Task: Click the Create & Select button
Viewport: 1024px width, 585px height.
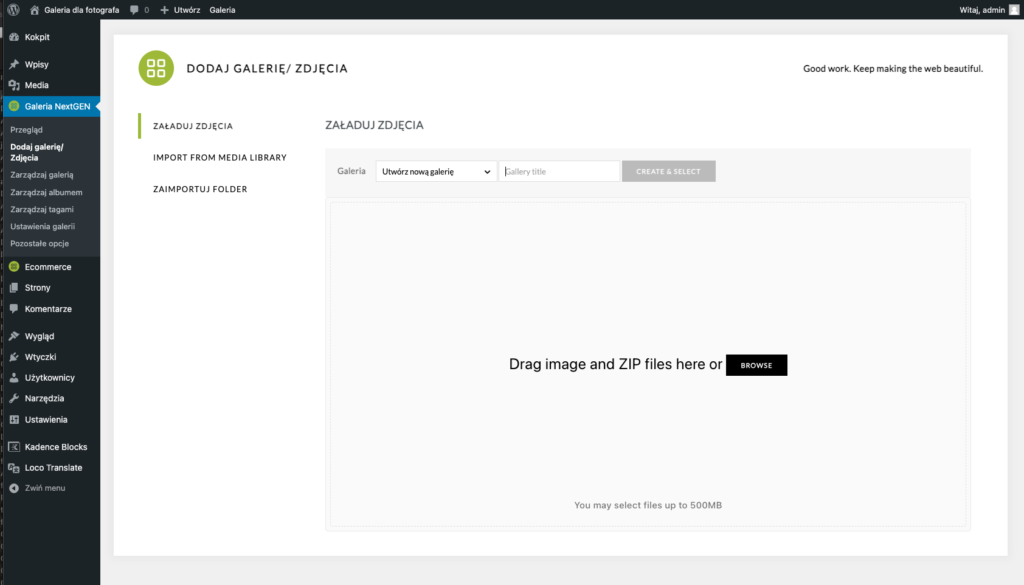Action: [x=668, y=171]
